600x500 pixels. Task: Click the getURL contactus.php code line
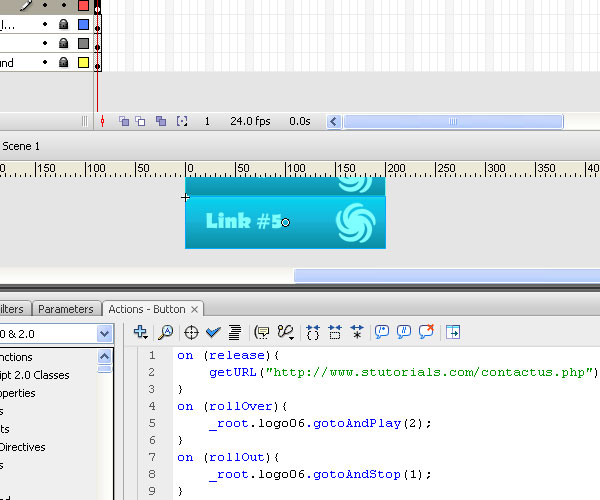403,372
